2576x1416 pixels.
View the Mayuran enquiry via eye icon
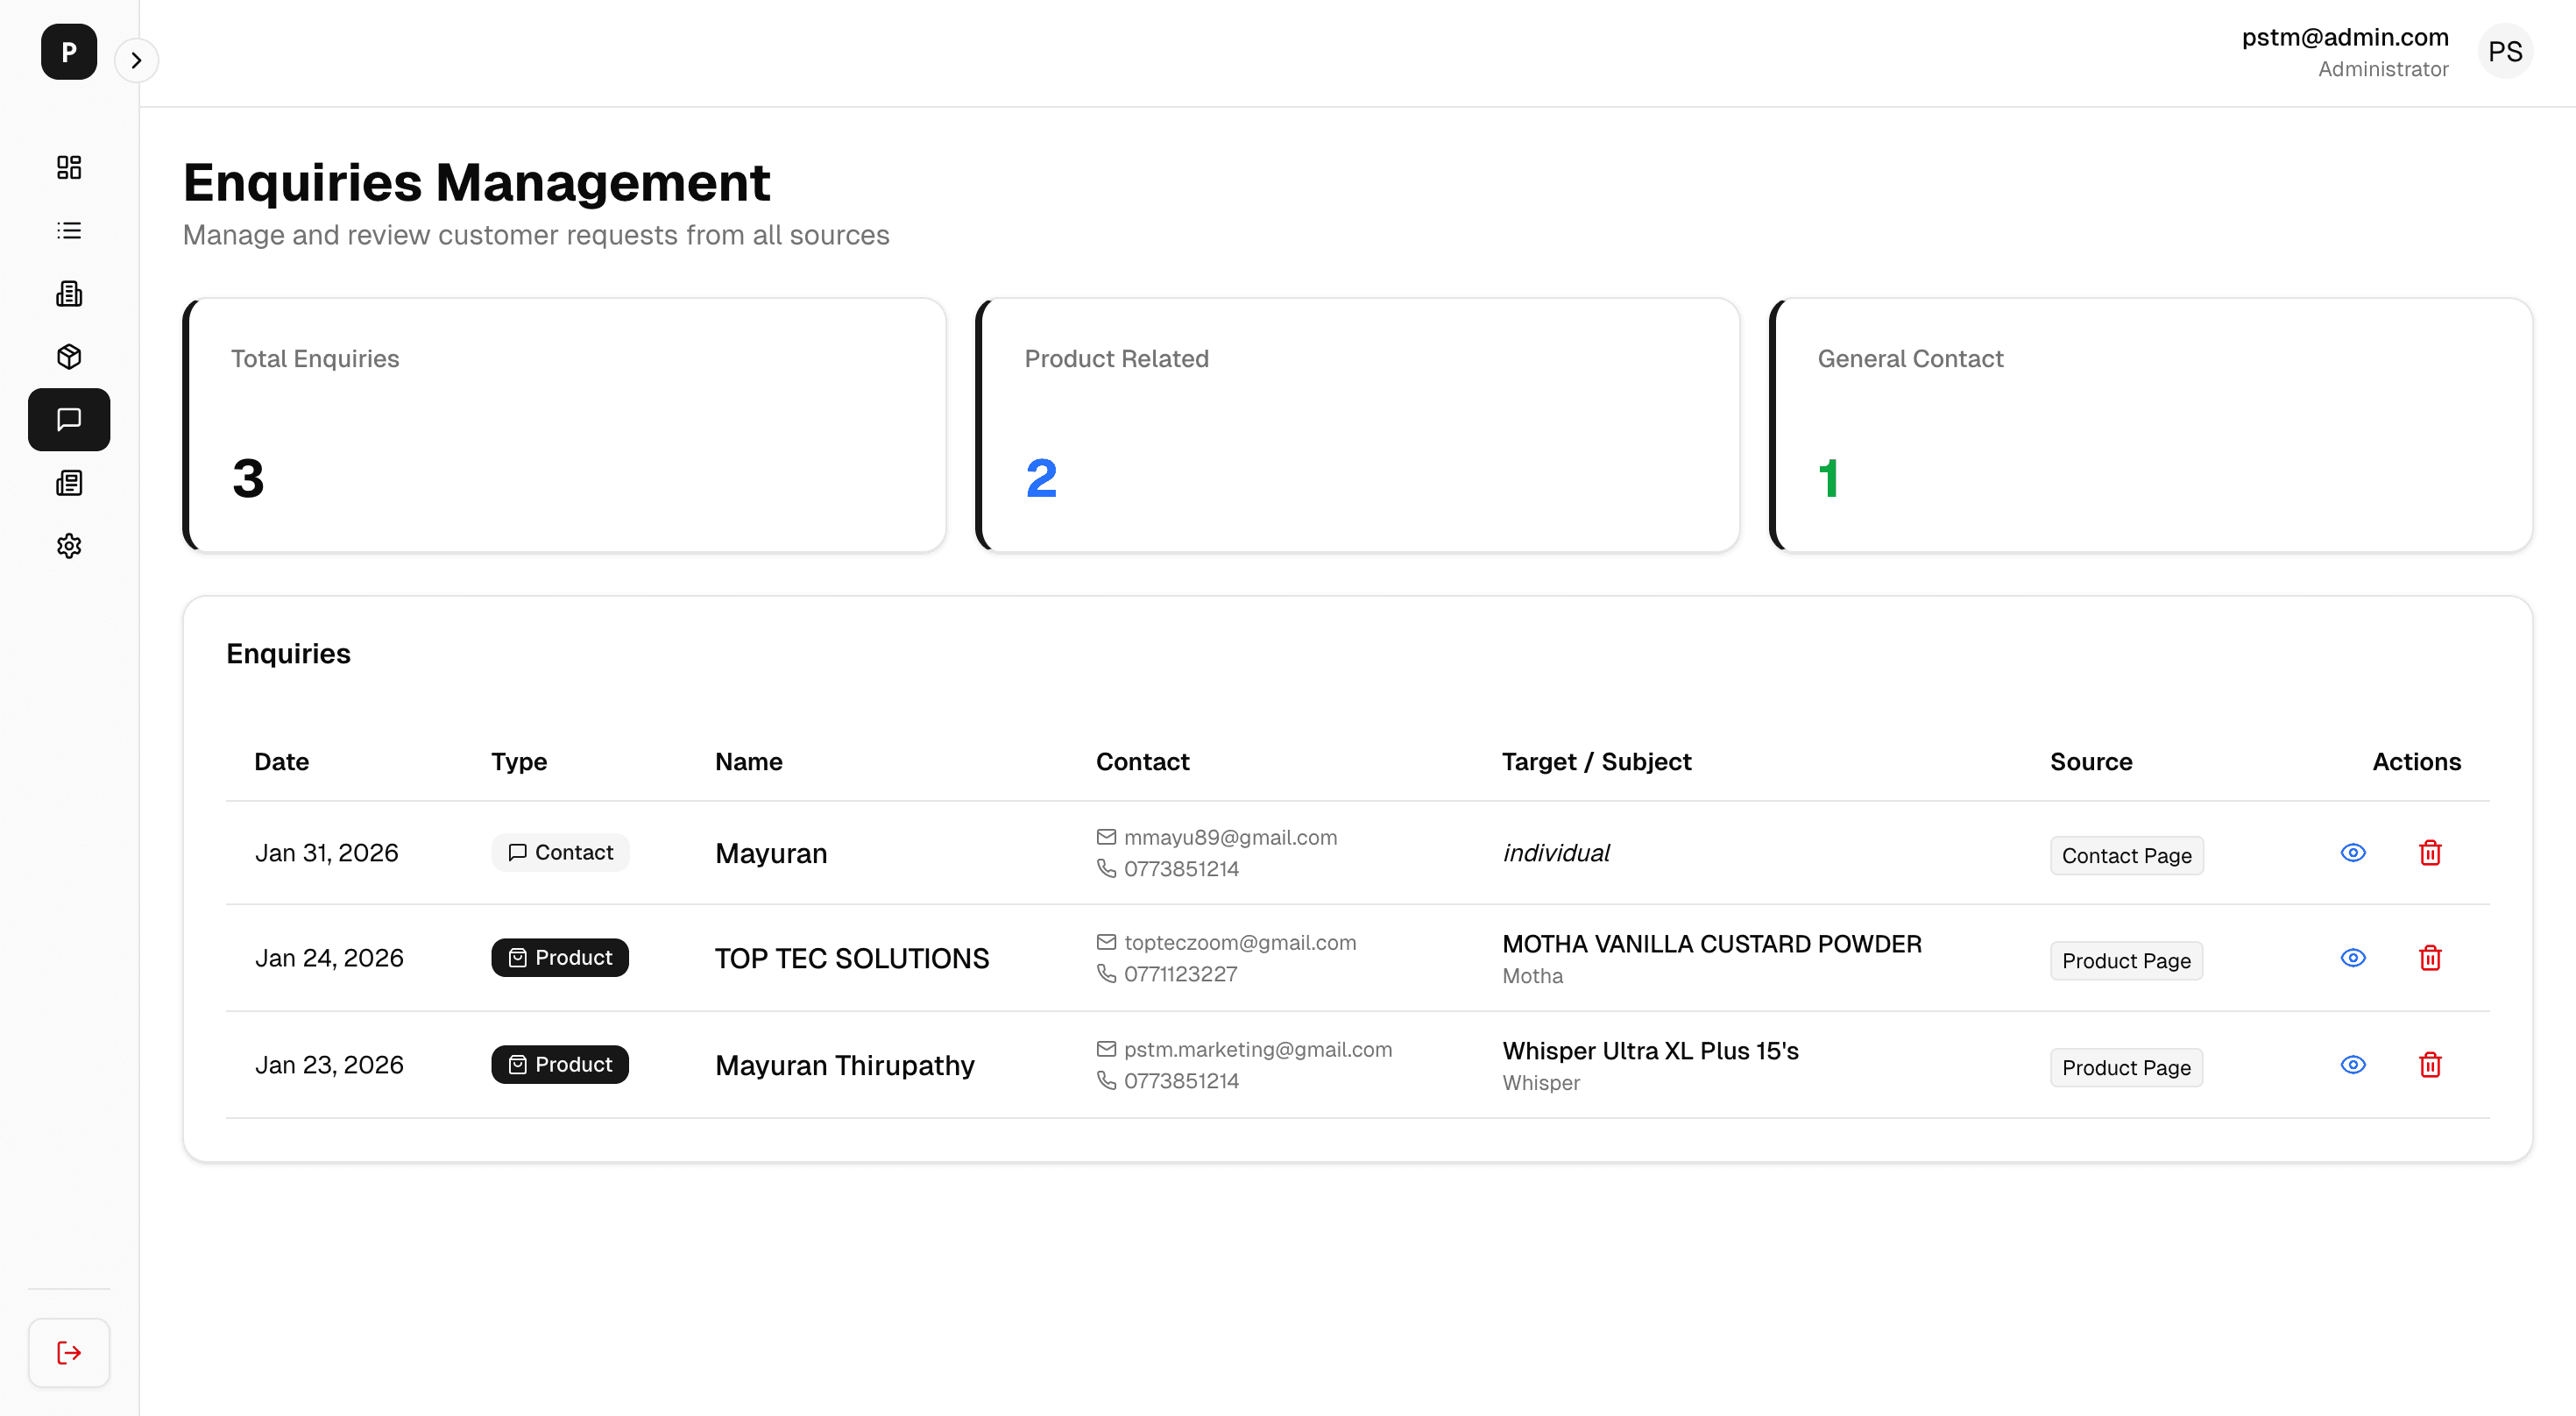coord(2353,853)
